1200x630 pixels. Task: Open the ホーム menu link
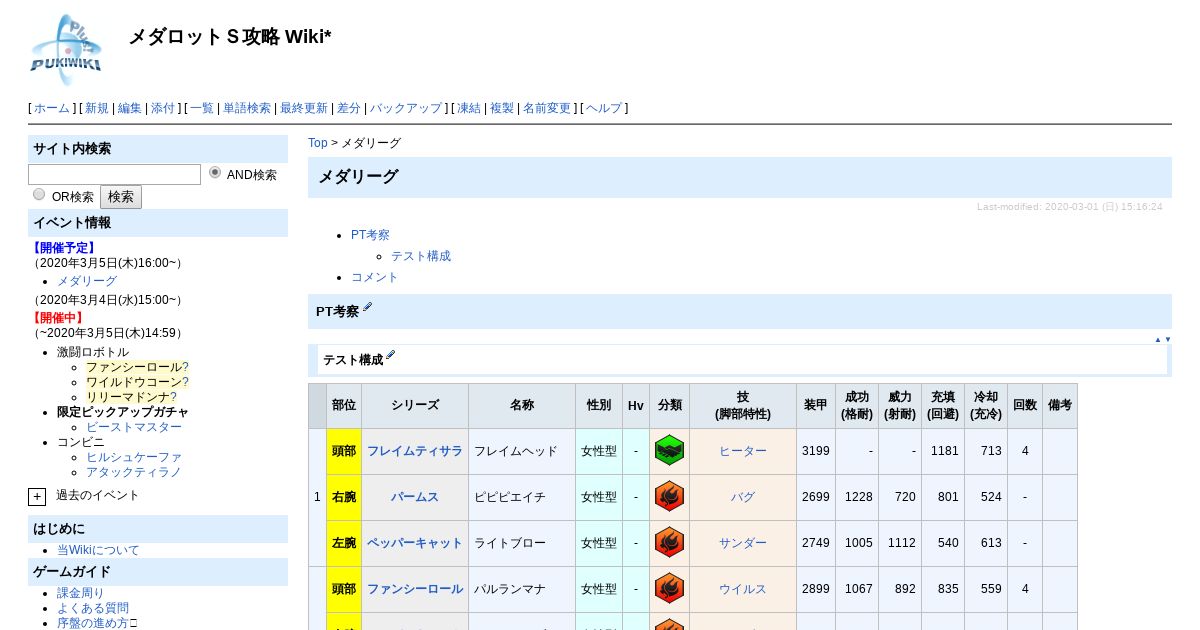coord(52,108)
